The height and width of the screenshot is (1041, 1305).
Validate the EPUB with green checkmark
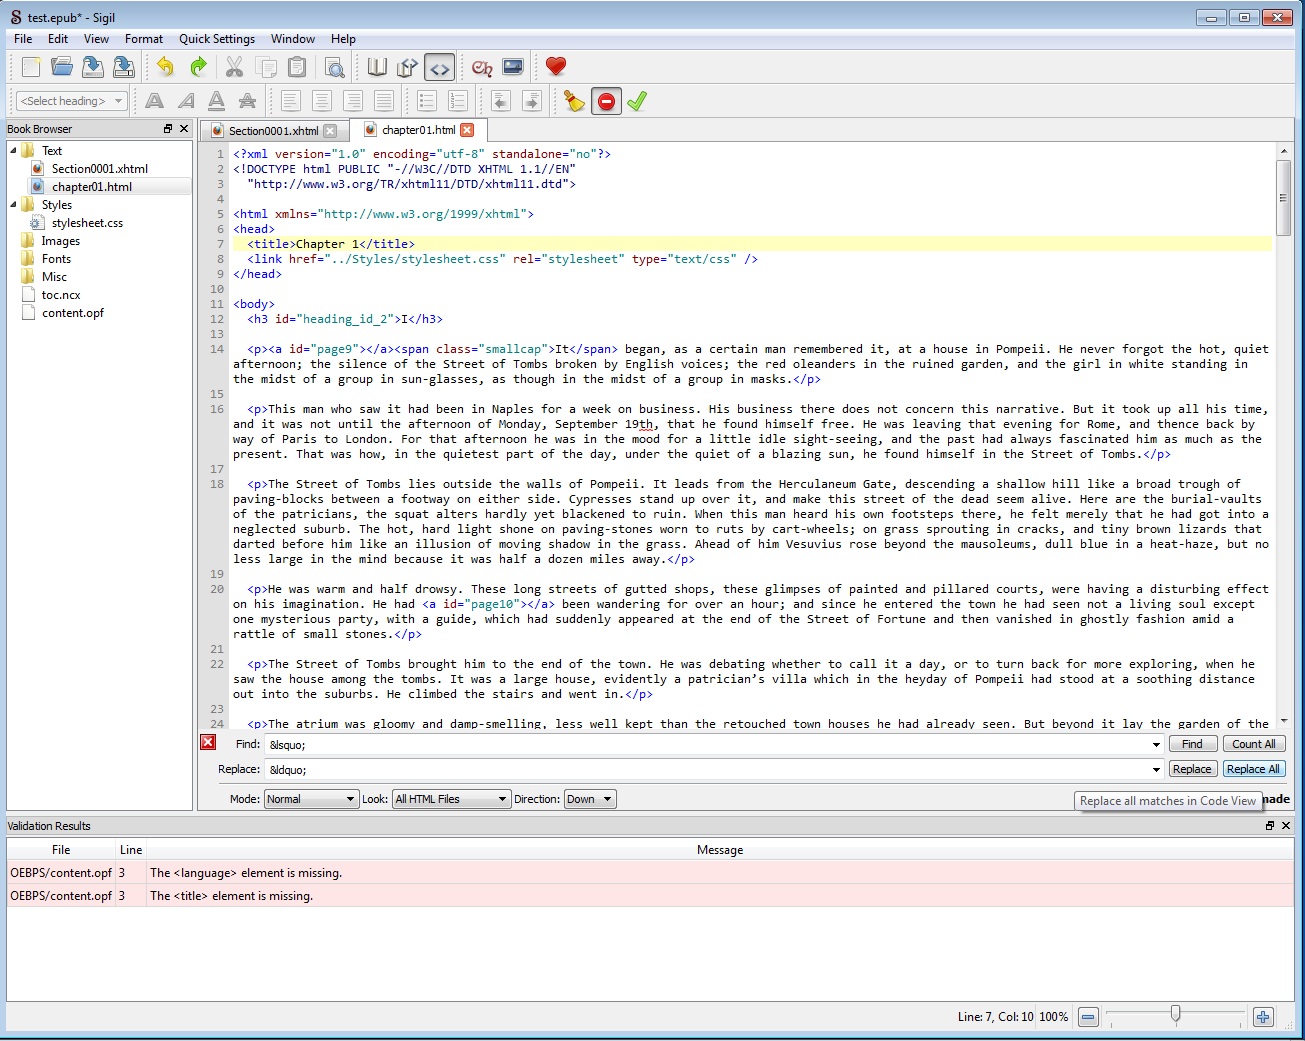[637, 101]
